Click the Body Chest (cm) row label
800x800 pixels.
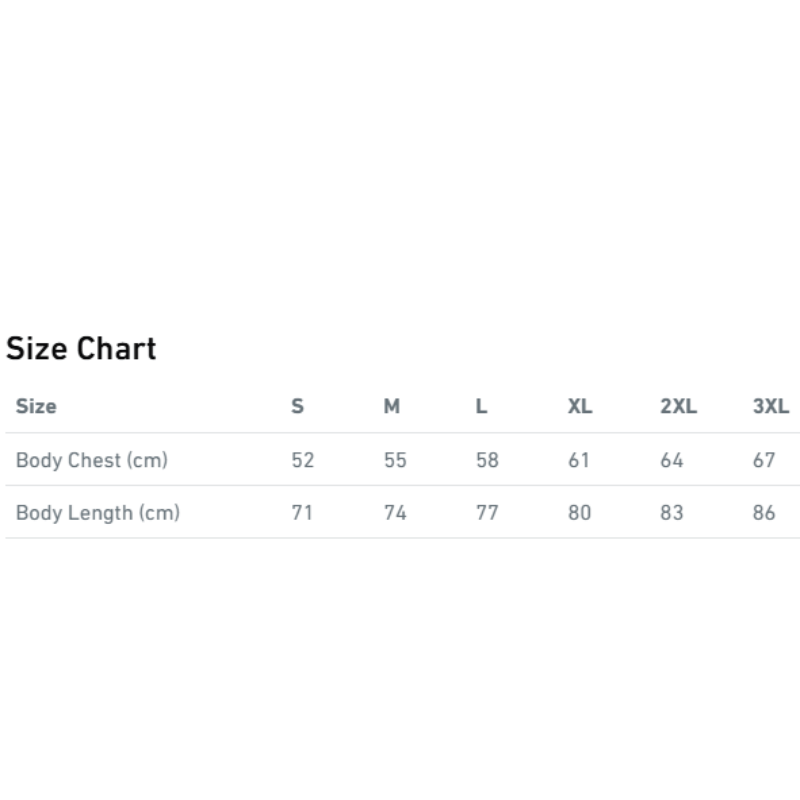[92, 460]
